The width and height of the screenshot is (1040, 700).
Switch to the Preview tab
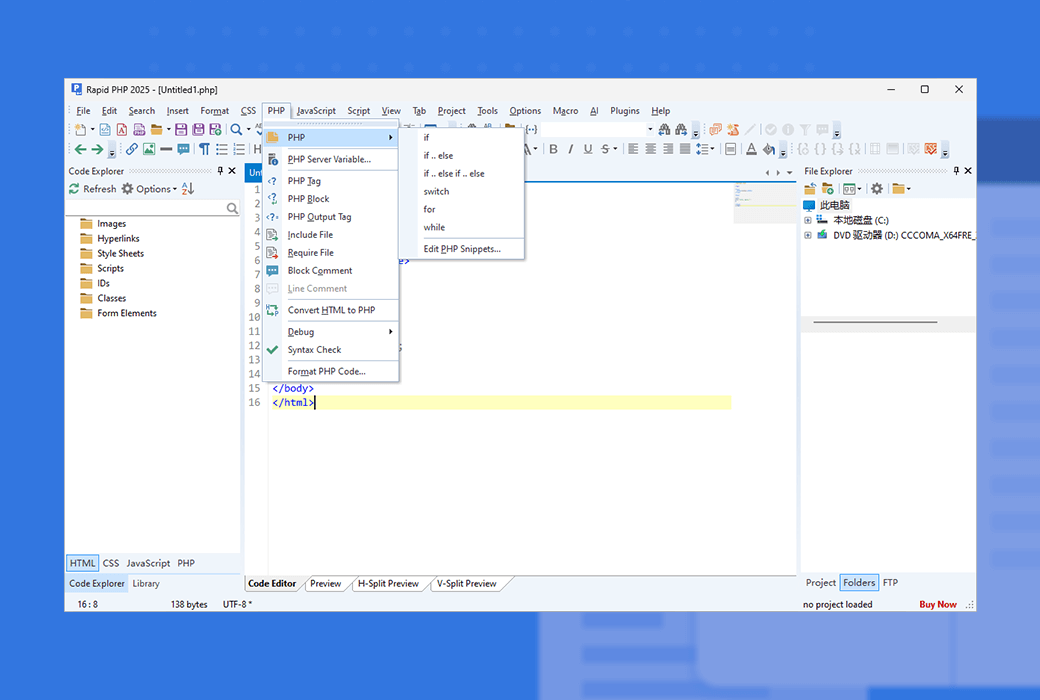[326, 584]
